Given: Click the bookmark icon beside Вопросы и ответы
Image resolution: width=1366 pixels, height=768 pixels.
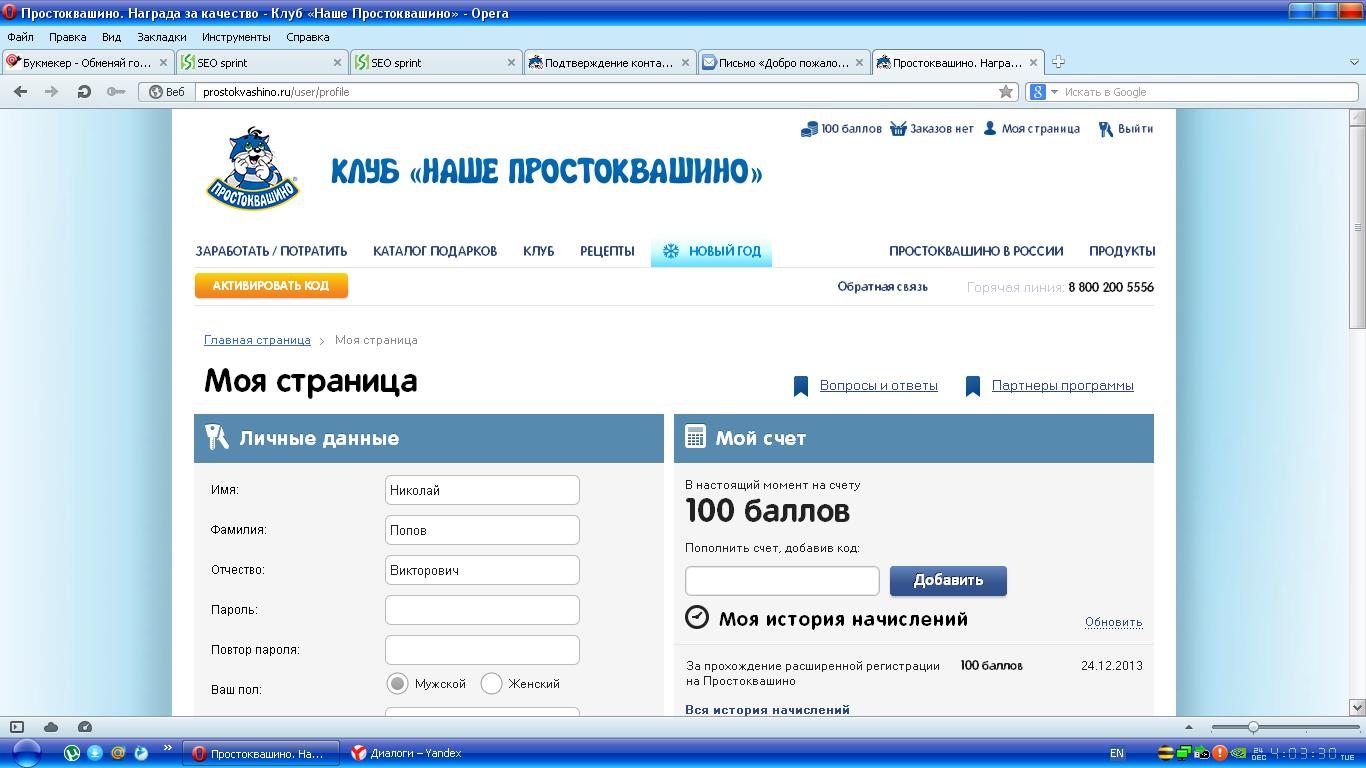Looking at the screenshot, I should click(x=801, y=387).
